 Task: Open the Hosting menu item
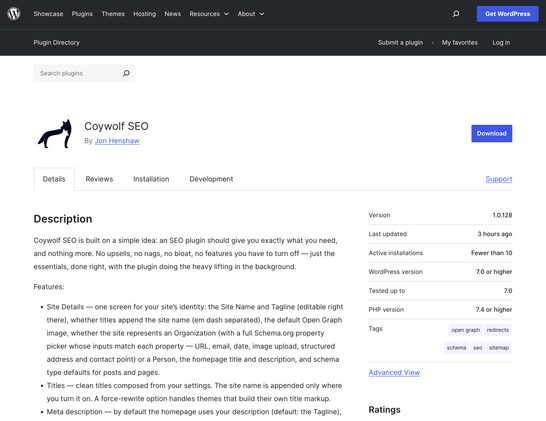click(145, 14)
